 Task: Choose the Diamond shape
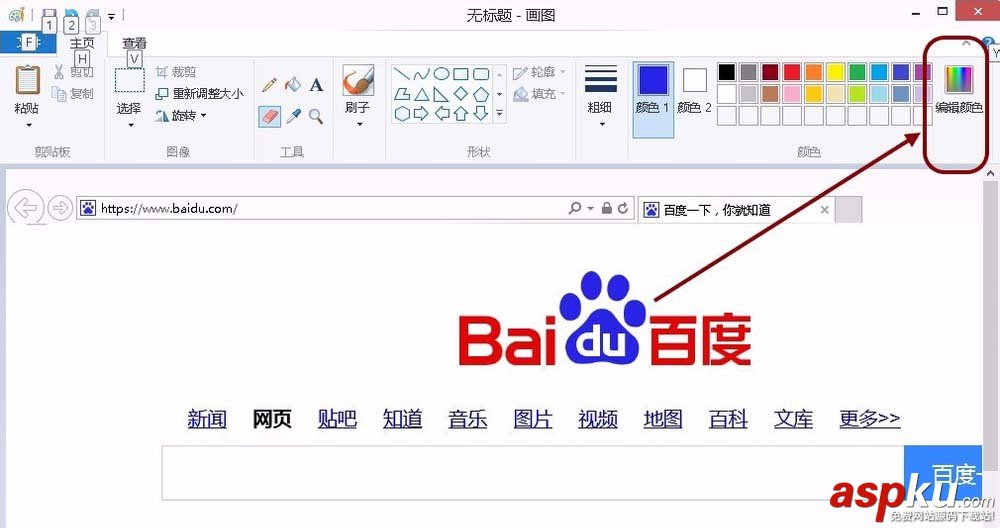point(461,94)
